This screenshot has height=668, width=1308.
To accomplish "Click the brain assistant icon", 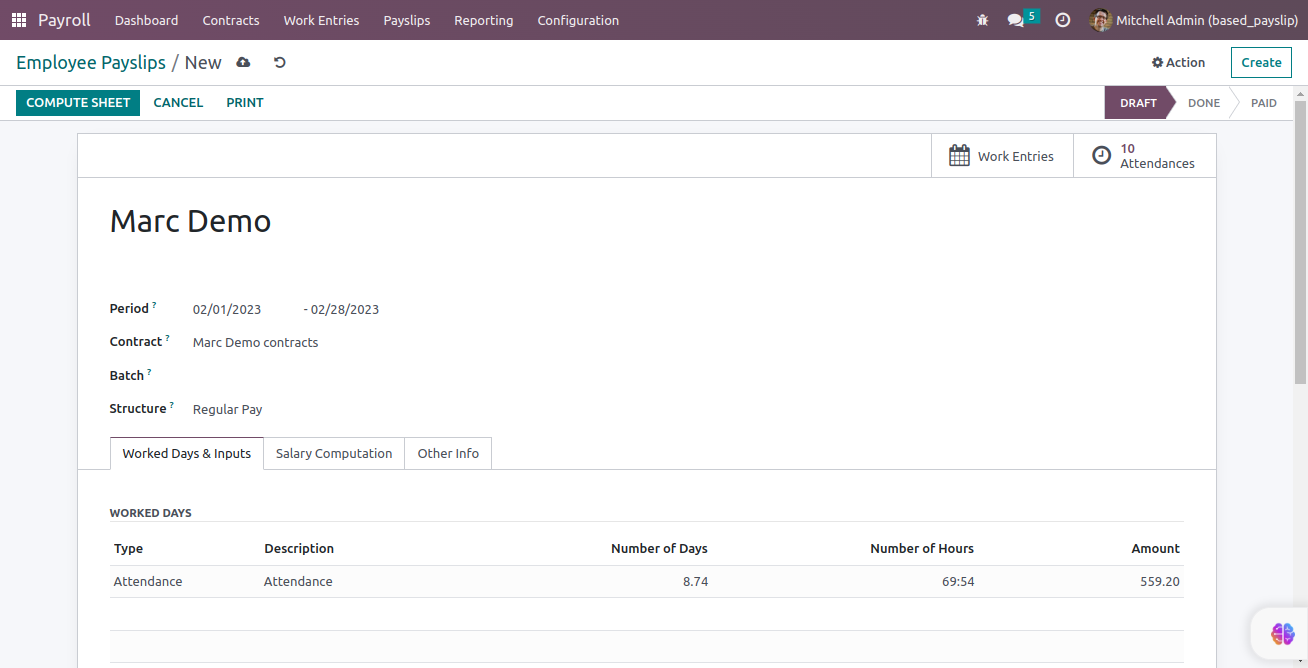I will click(1282, 633).
